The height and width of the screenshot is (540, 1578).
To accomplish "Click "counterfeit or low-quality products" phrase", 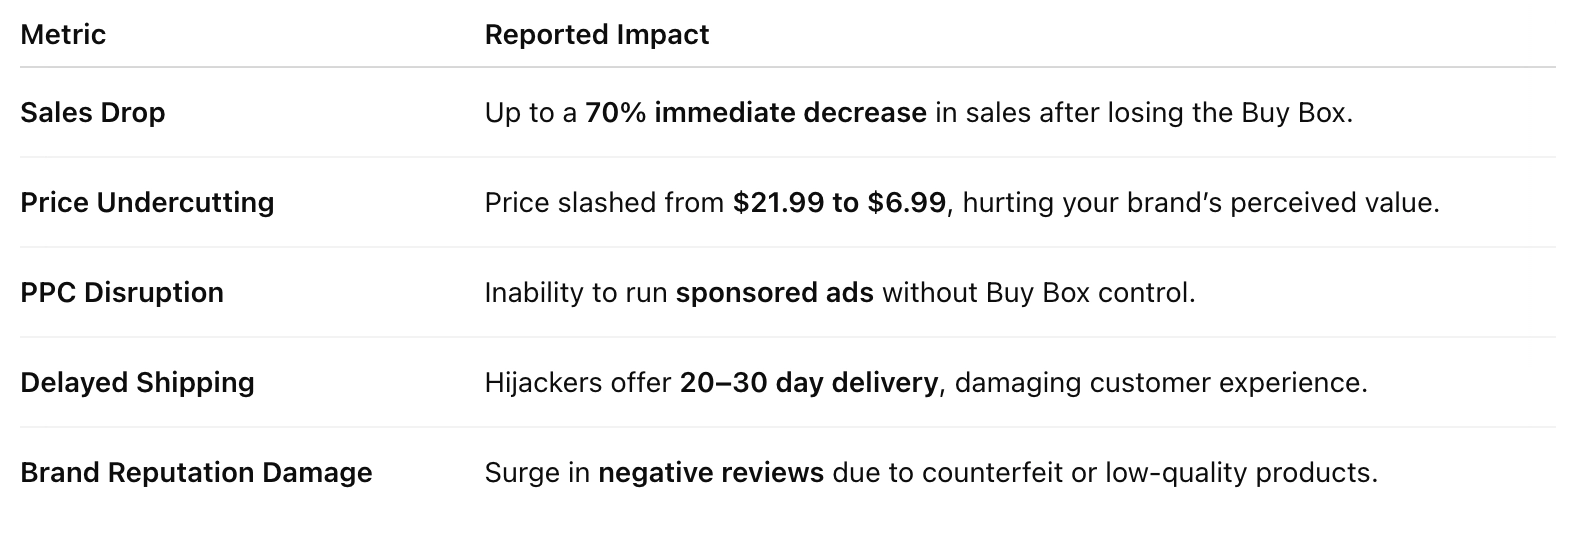I will pos(1148,473).
